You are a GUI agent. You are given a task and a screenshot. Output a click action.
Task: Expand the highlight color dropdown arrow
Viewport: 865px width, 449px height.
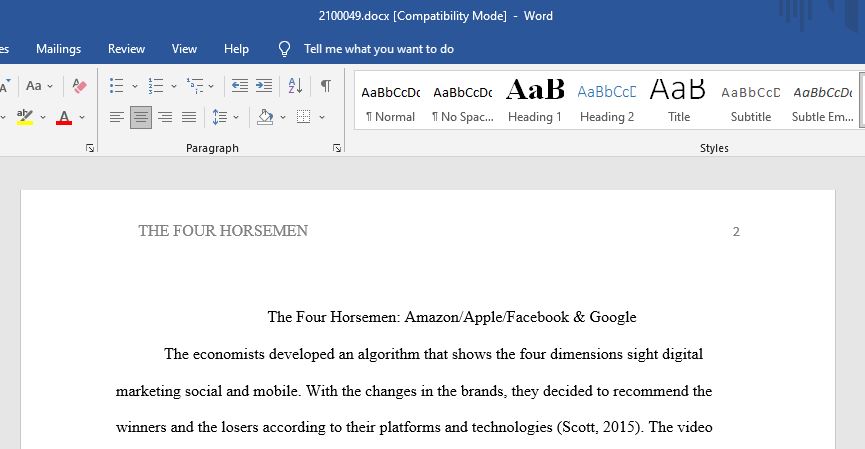pos(42,117)
